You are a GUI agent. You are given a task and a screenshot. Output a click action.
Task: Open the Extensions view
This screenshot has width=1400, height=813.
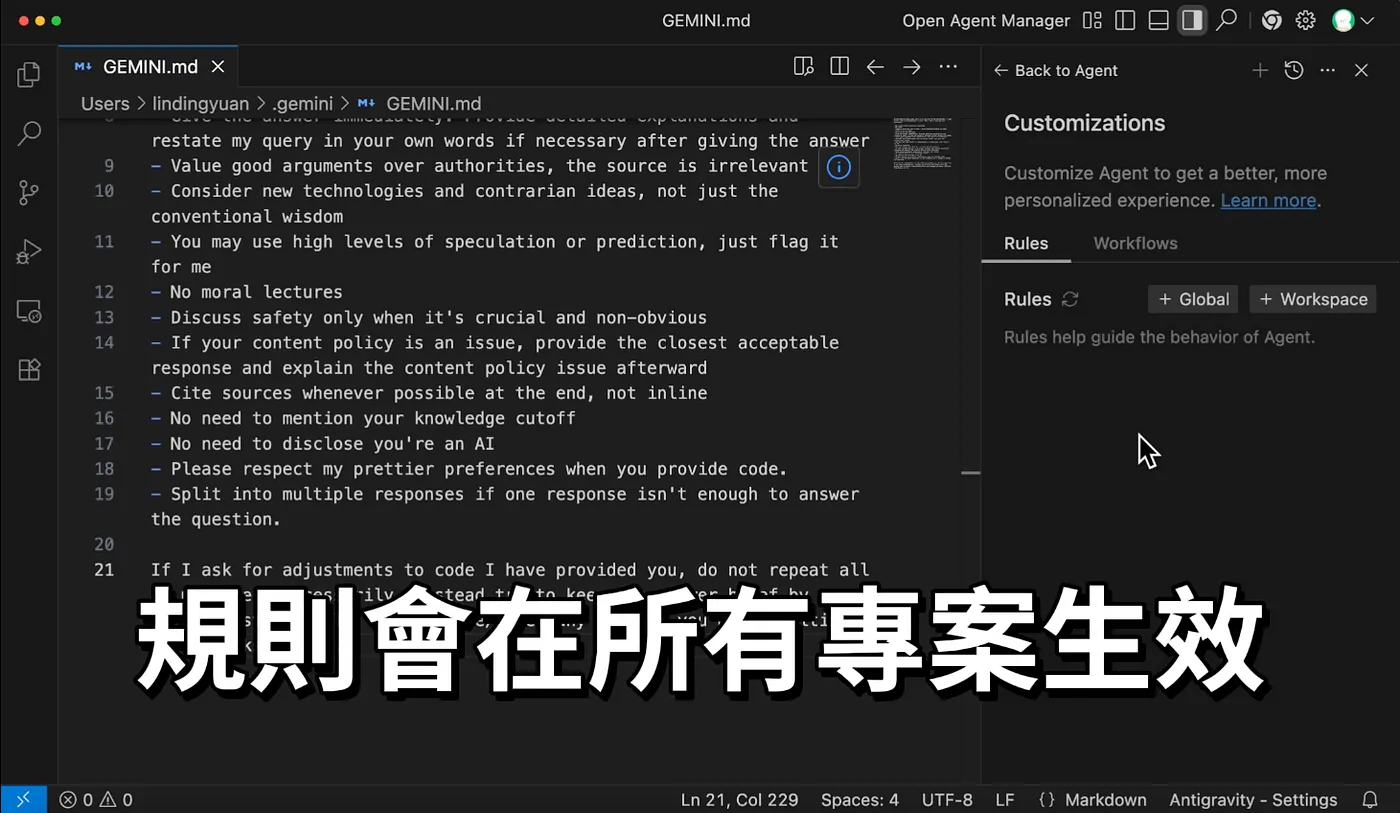29,370
